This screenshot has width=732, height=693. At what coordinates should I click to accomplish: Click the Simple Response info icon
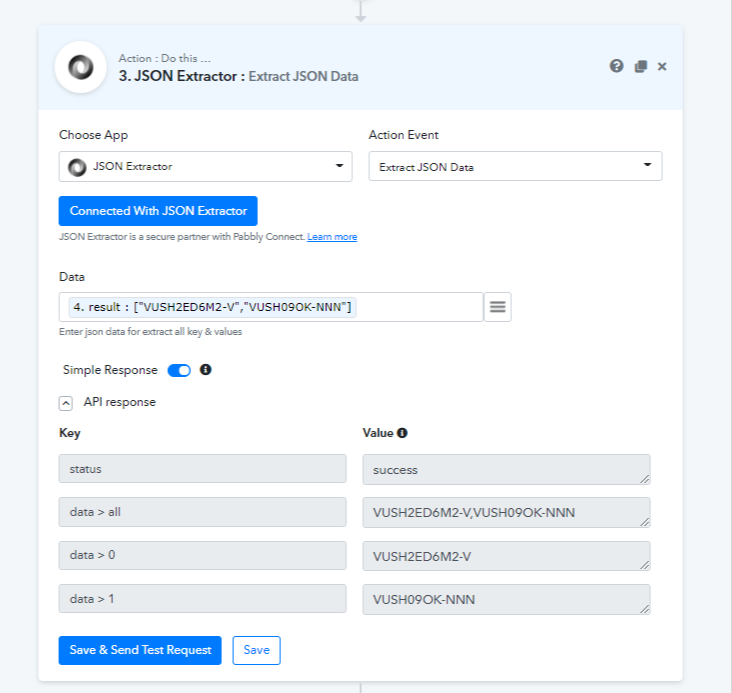205,369
